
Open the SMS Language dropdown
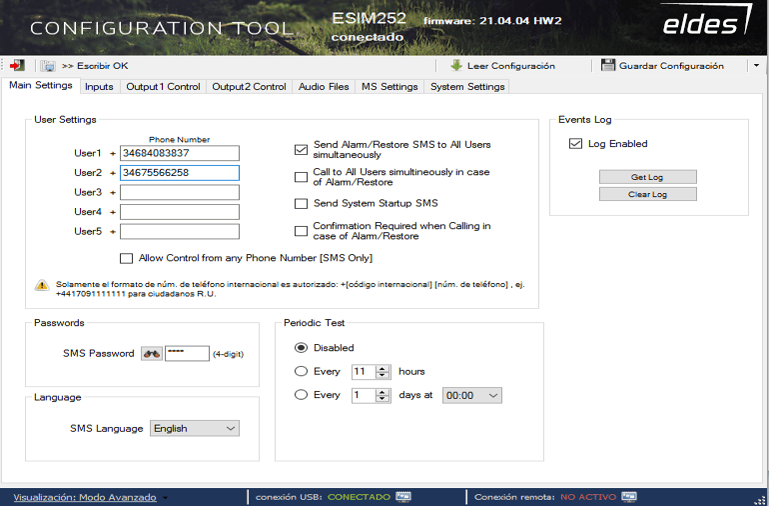[195, 429]
